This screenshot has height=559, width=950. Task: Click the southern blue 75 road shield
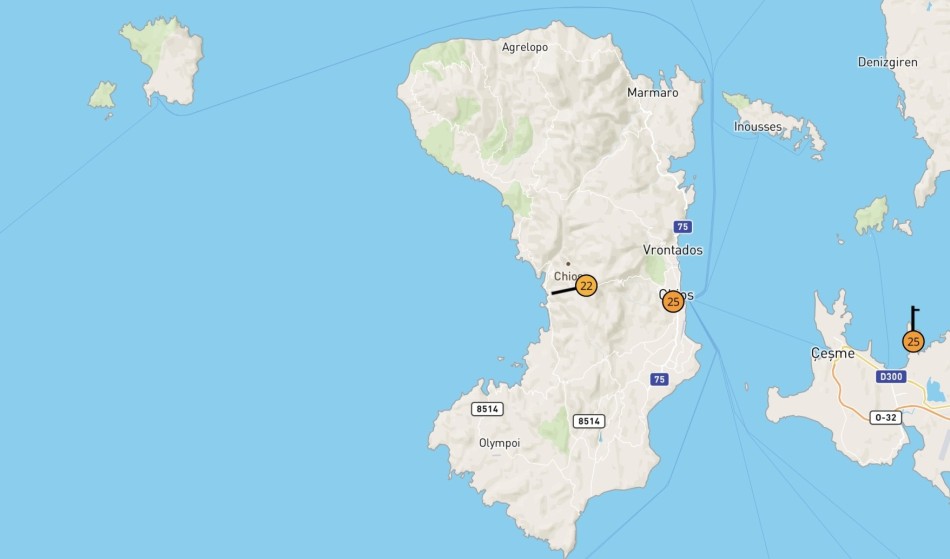(660, 380)
